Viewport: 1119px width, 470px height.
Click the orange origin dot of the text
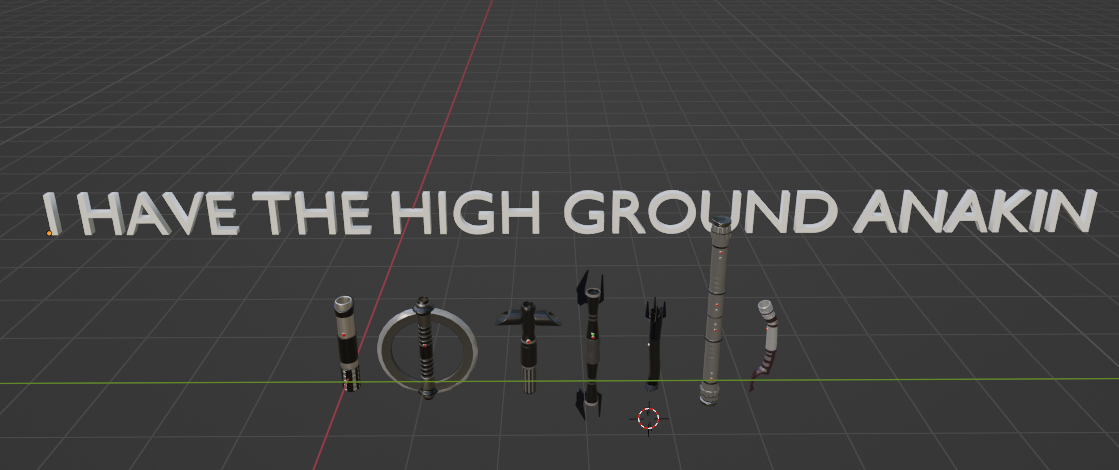[49, 233]
